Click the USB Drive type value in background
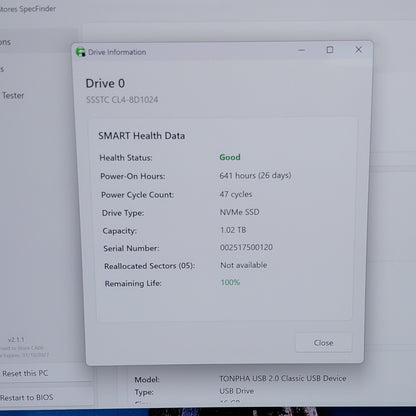416x416 pixels. pyautogui.click(x=237, y=391)
